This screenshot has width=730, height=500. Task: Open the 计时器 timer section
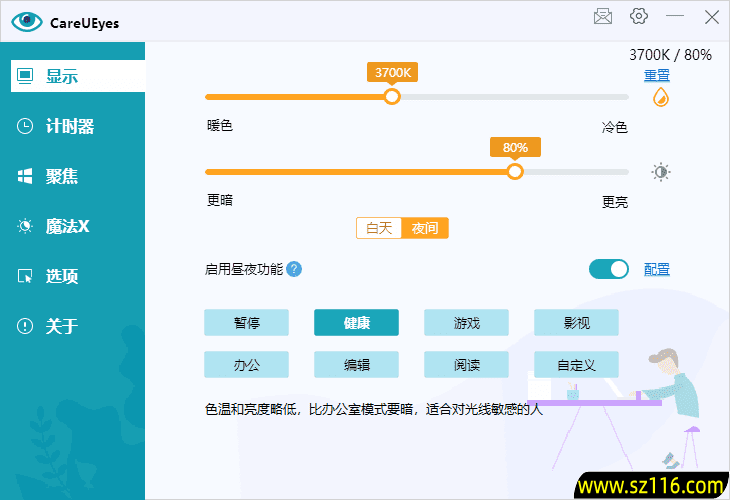tap(70, 126)
